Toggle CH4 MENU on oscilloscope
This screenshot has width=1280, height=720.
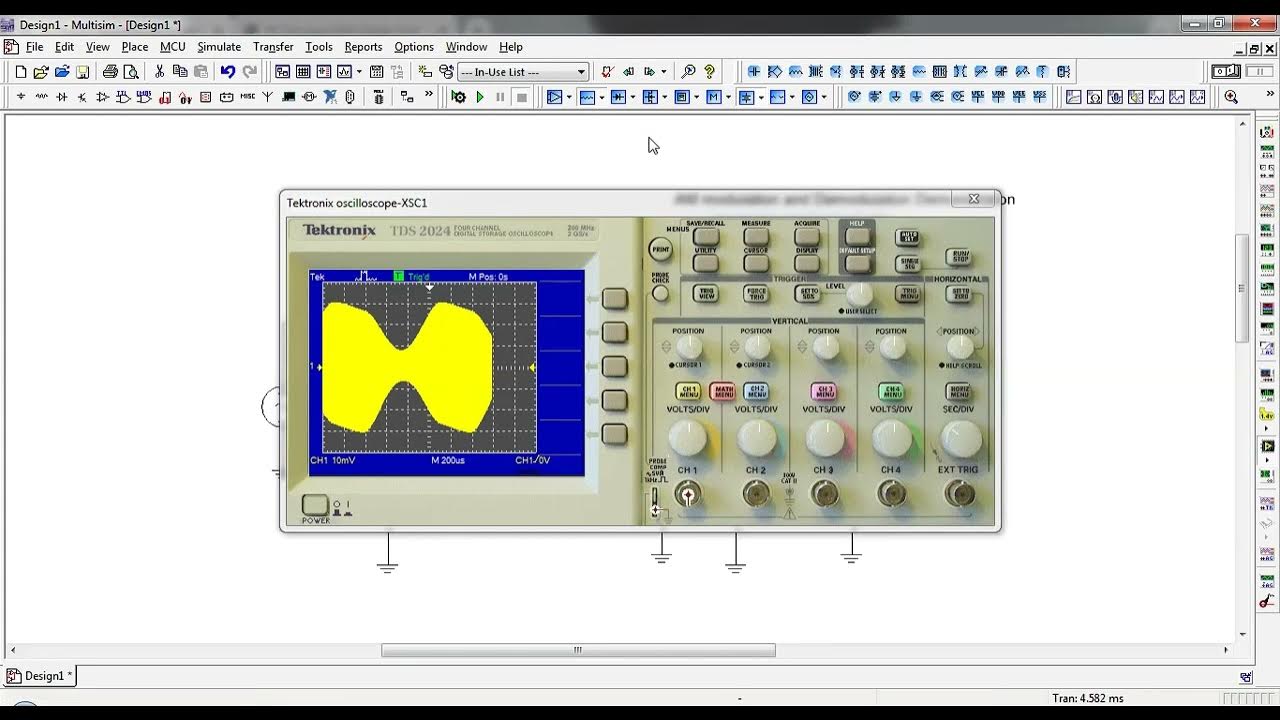click(x=892, y=392)
